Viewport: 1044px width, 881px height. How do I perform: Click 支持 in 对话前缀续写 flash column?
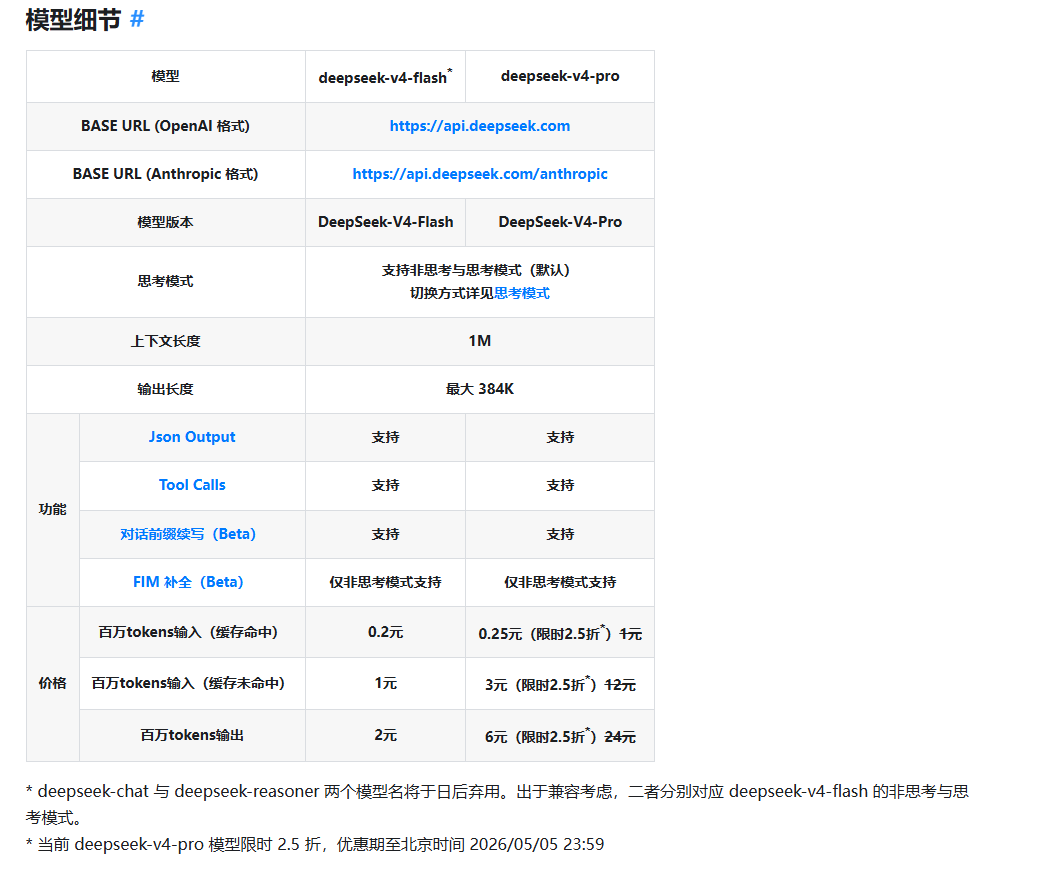(386, 535)
